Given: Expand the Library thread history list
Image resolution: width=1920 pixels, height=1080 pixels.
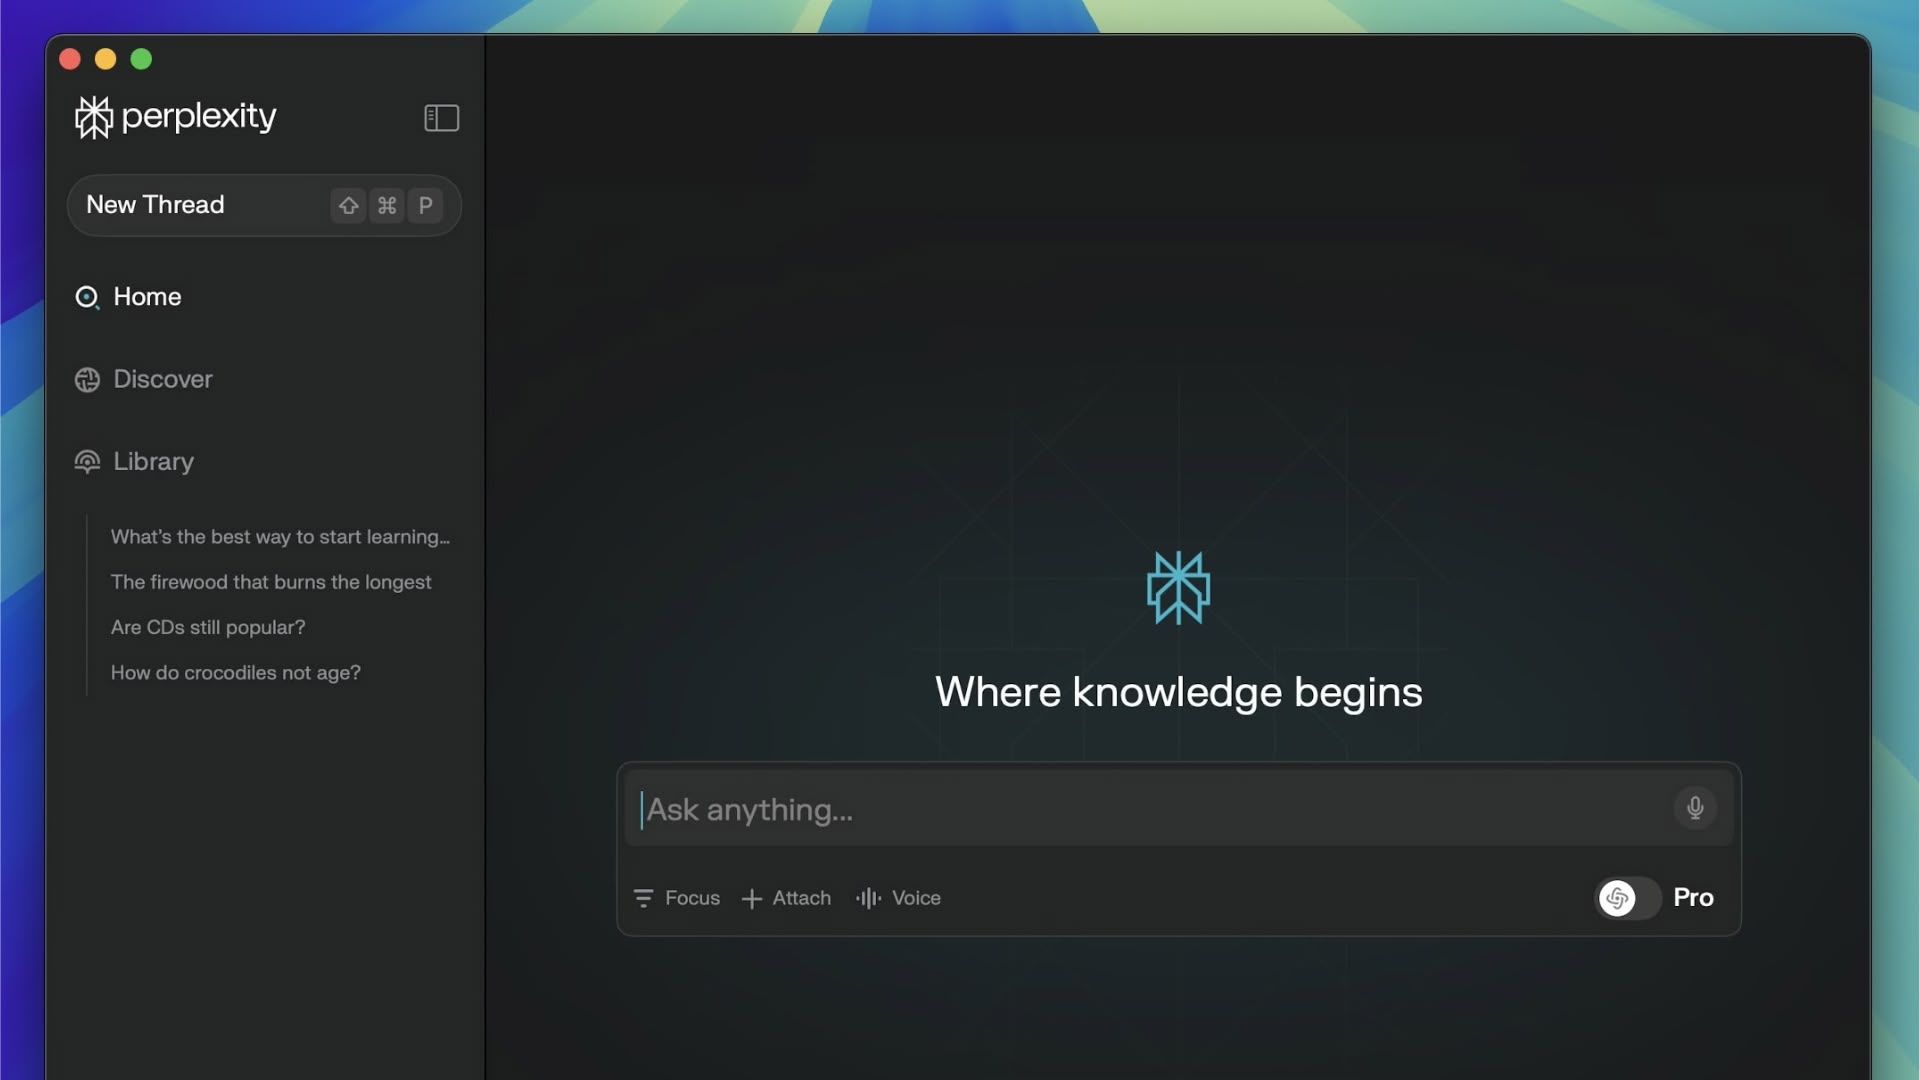Looking at the screenshot, I should coord(153,462).
